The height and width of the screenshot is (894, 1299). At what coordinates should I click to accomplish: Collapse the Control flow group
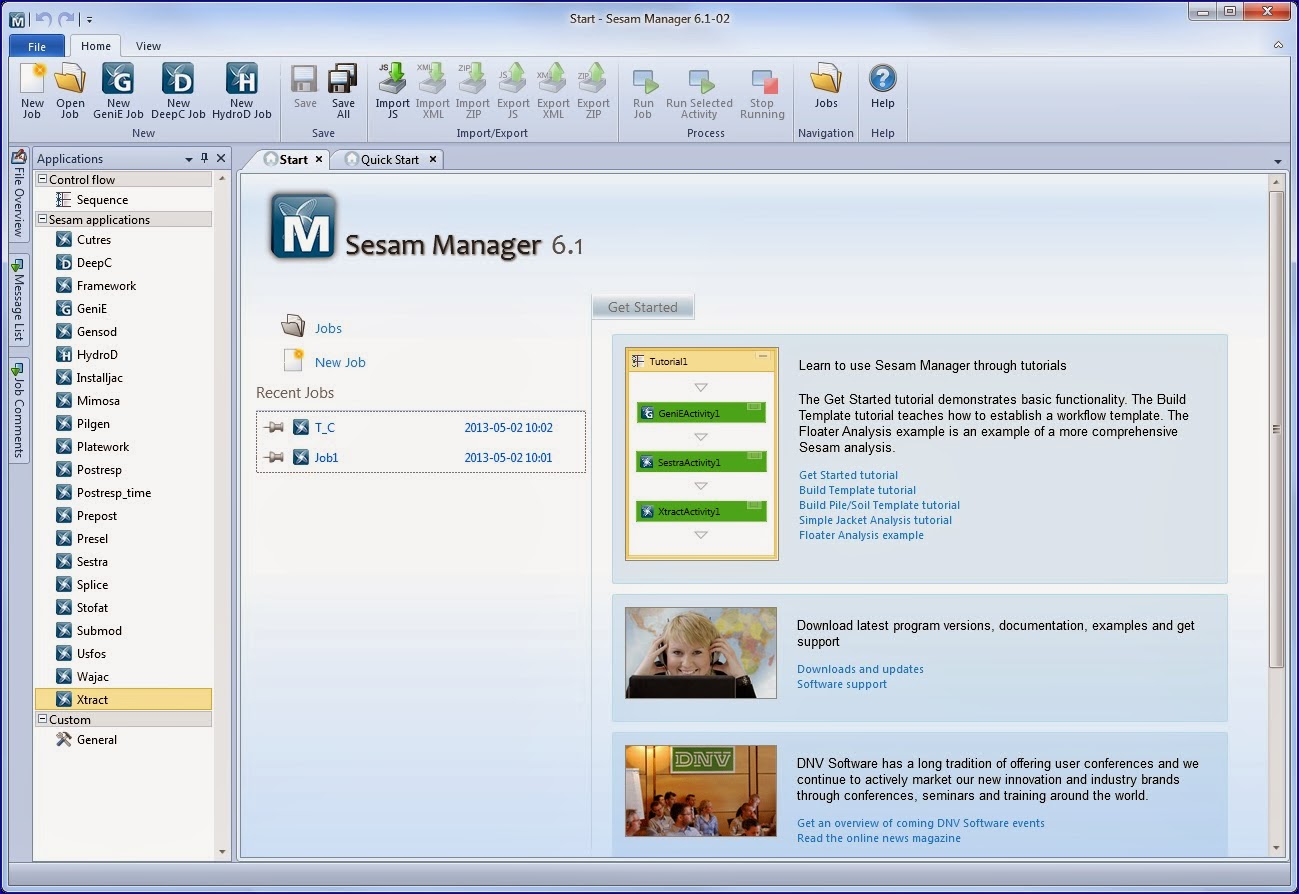(x=42, y=180)
